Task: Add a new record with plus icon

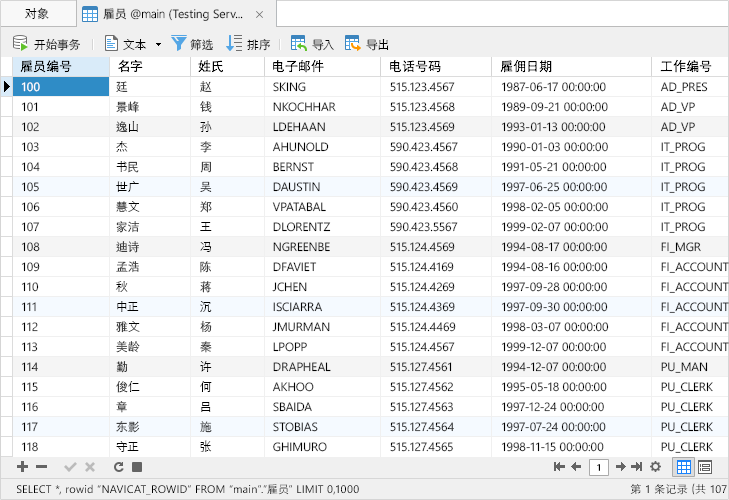Action: (x=22, y=467)
